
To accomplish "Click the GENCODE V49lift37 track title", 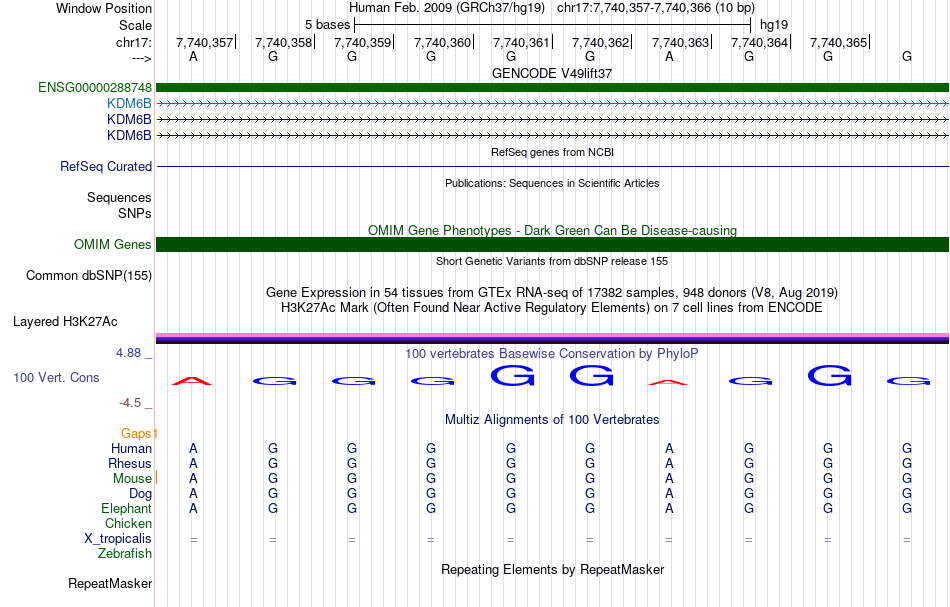I will tap(552, 73).
